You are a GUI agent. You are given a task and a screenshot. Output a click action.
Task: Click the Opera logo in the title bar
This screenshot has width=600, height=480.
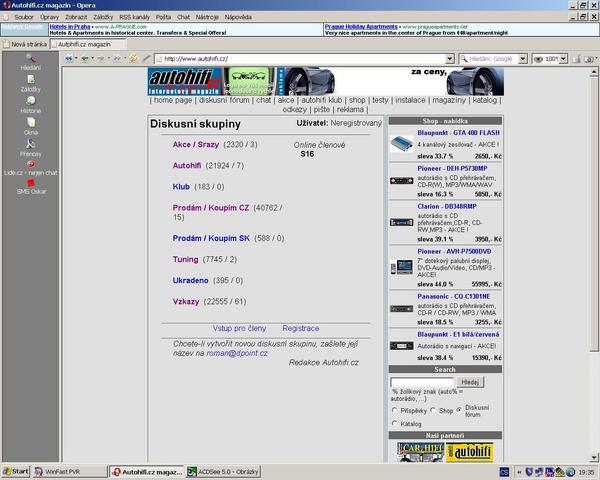tap(6, 5)
